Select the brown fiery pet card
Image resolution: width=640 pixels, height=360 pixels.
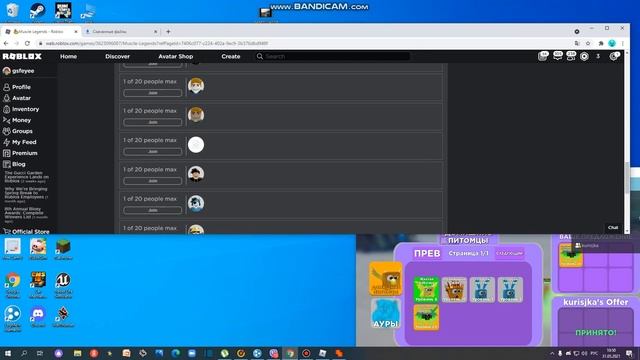click(x=454, y=289)
